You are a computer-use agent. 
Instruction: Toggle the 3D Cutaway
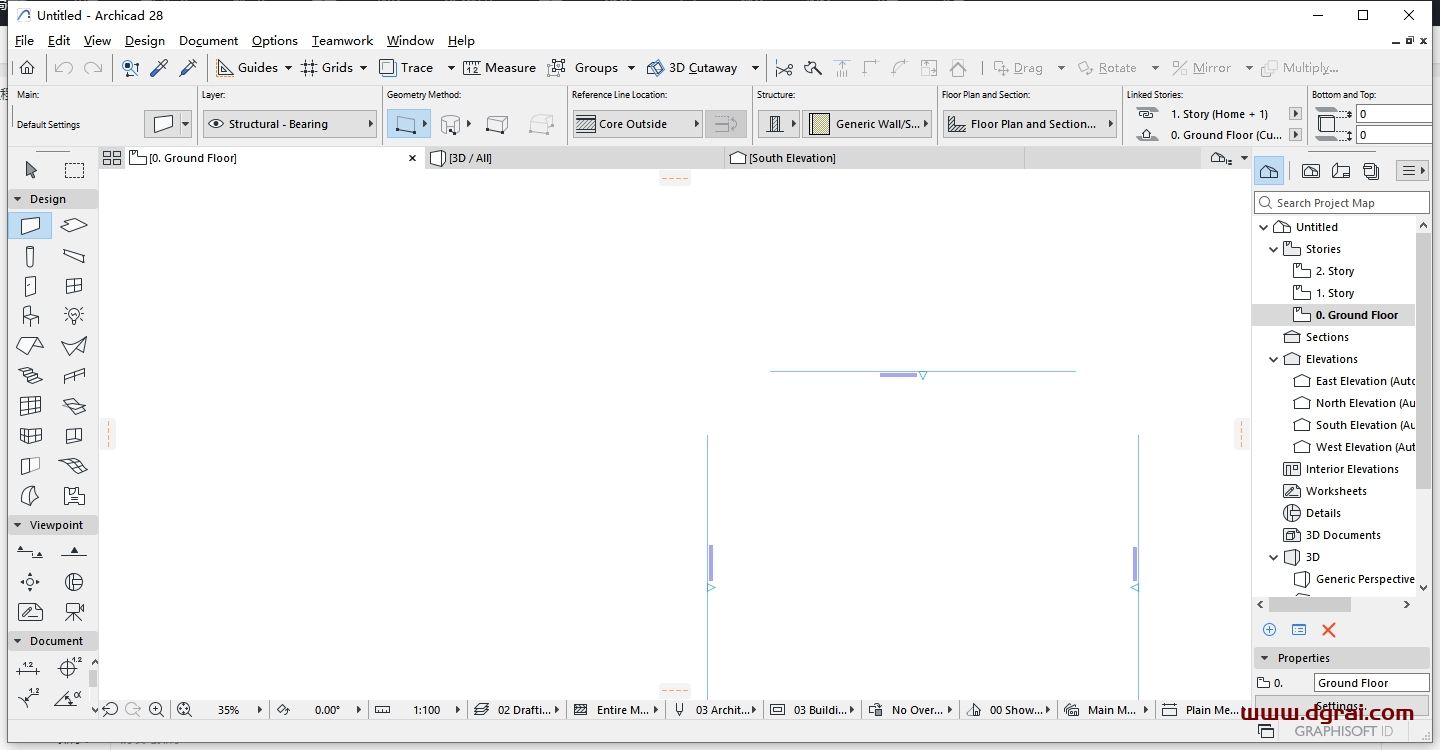coord(692,68)
